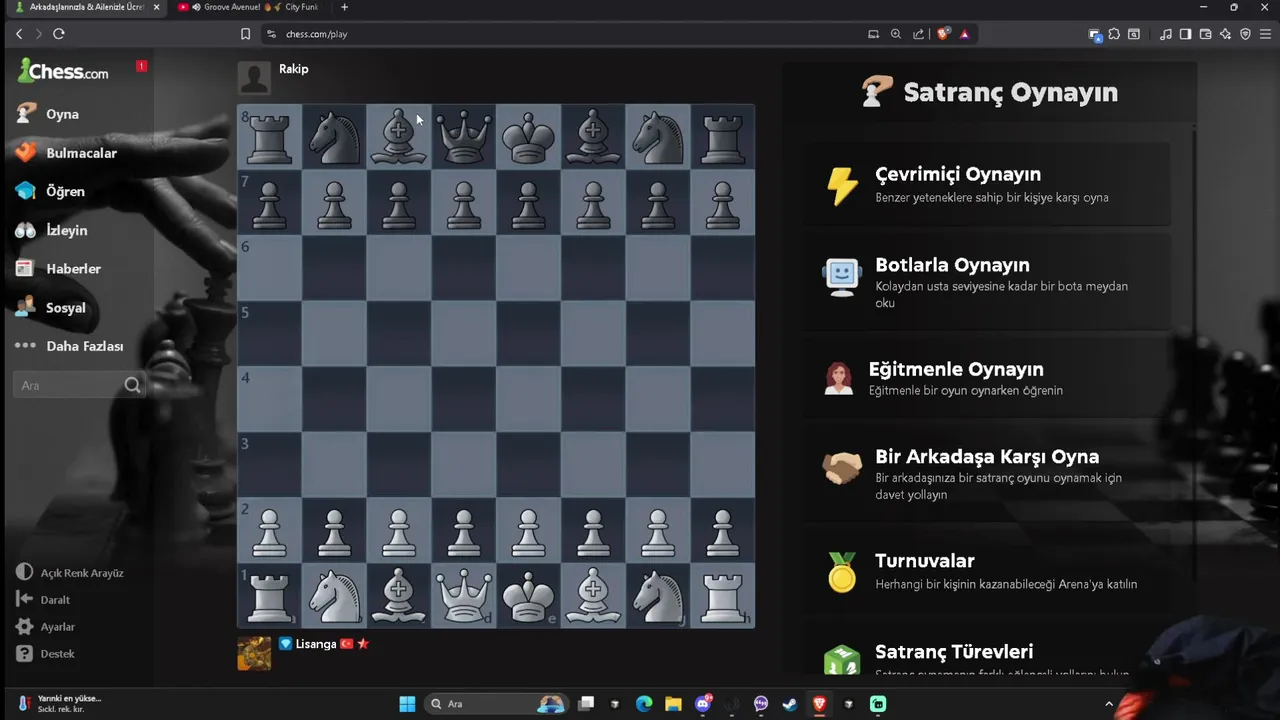This screenshot has width=1280, height=720.
Task: Open Discord from the taskbar
Action: (x=703, y=704)
